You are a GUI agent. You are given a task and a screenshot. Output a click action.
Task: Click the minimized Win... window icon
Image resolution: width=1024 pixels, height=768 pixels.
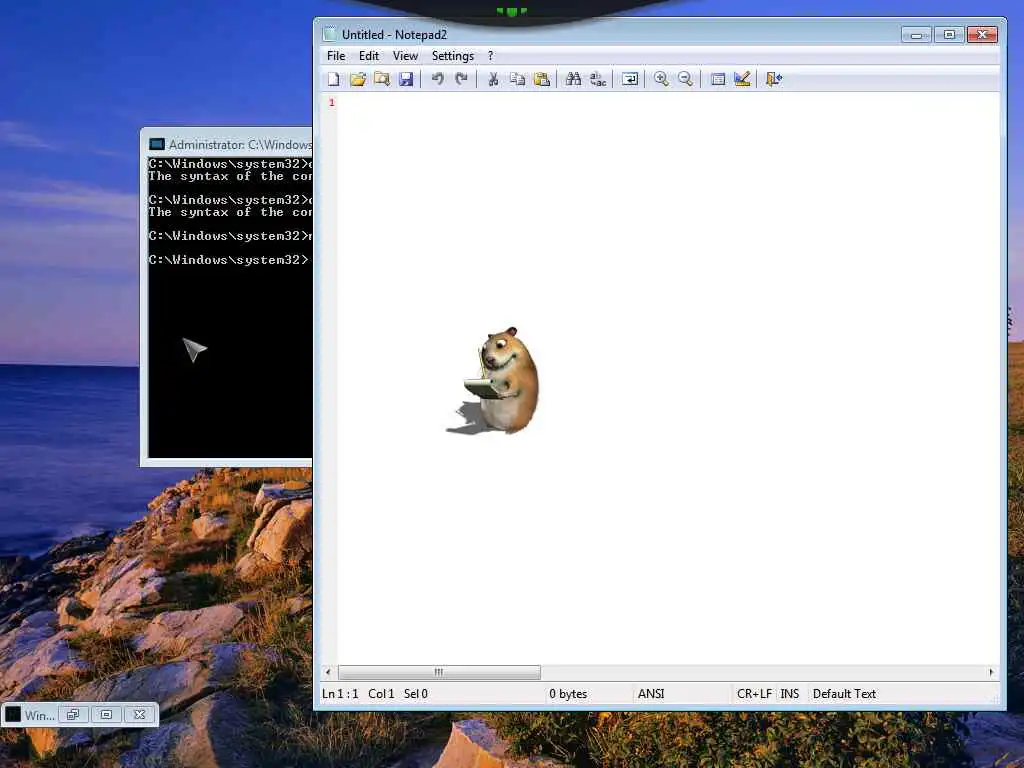pos(13,714)
